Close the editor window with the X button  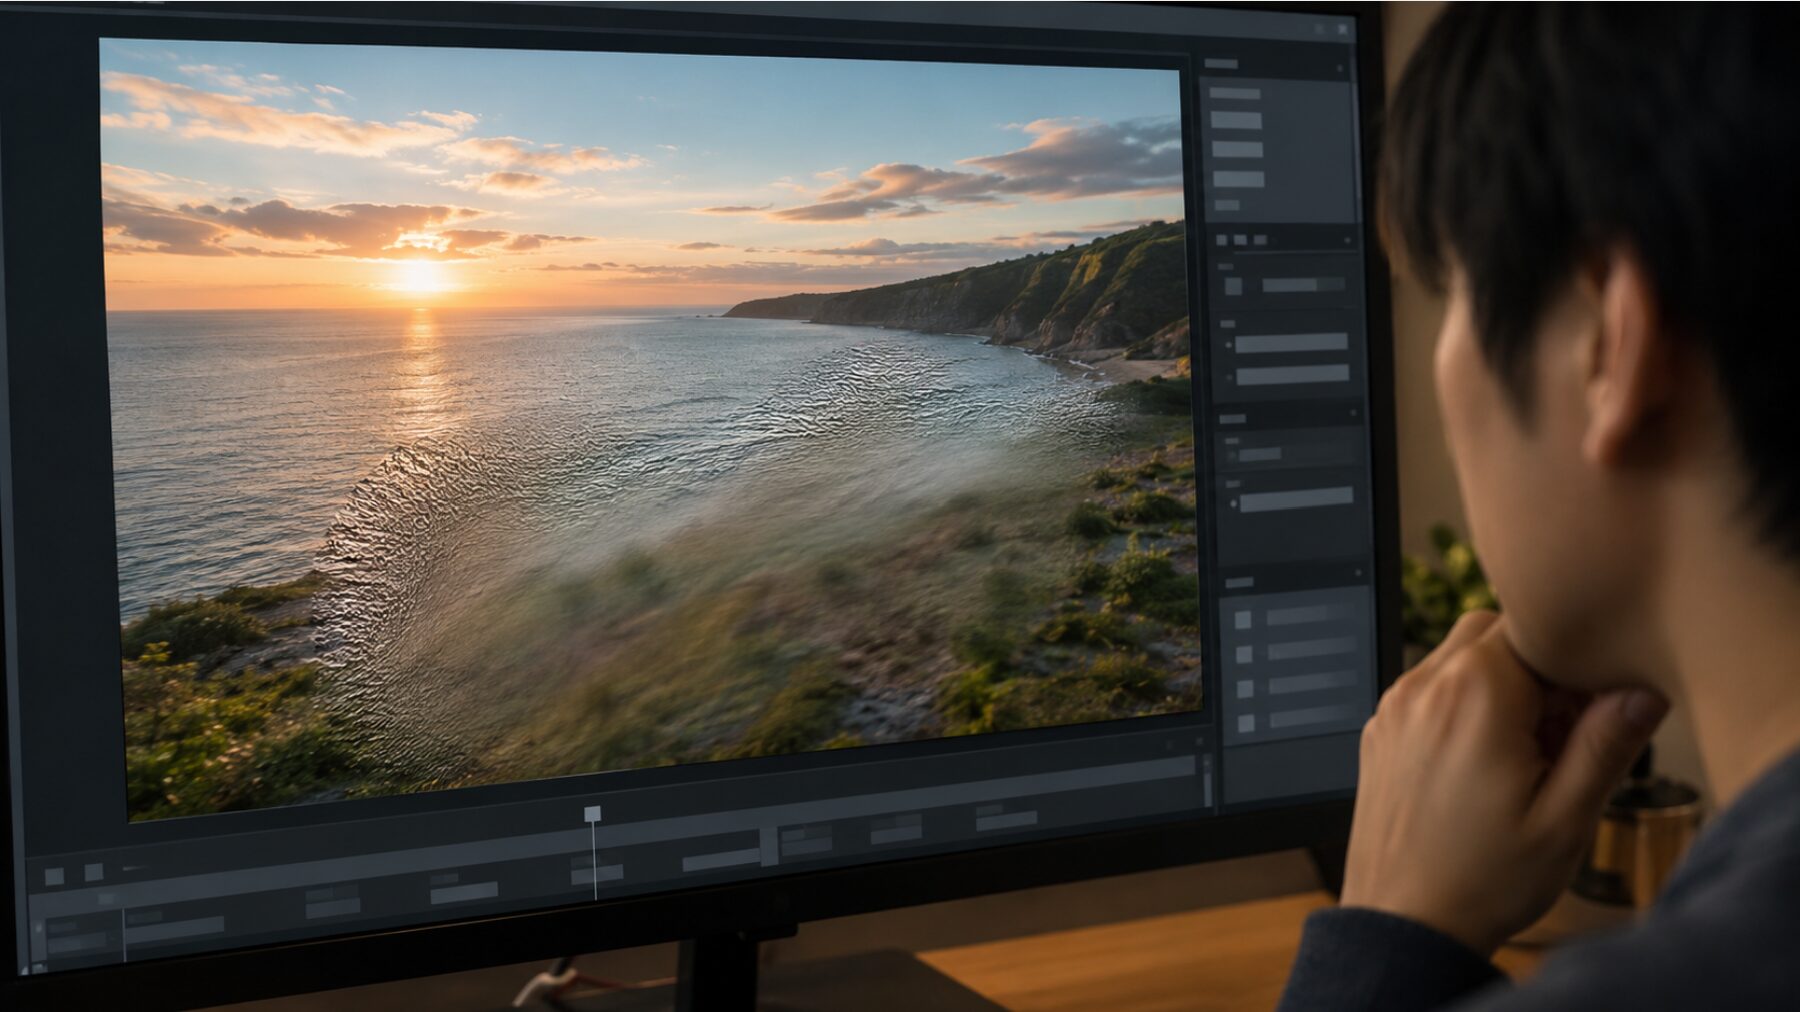(1342, 29)
